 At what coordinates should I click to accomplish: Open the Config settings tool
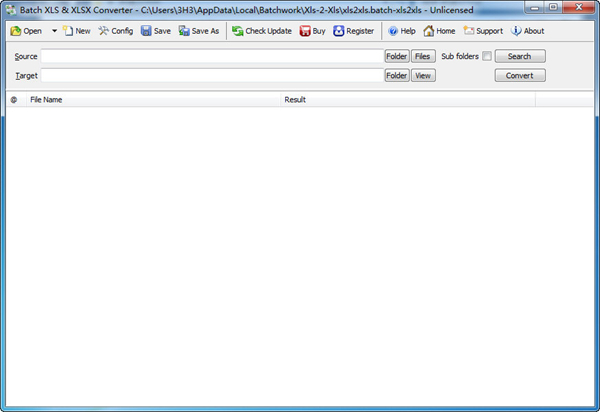[x=116, y=31]
